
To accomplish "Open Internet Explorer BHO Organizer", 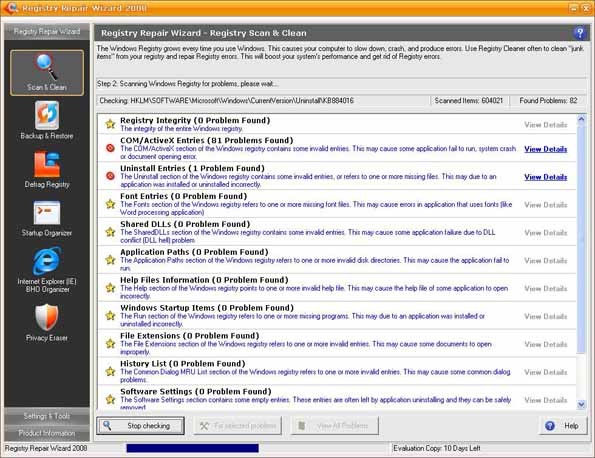I will (47, 269).
